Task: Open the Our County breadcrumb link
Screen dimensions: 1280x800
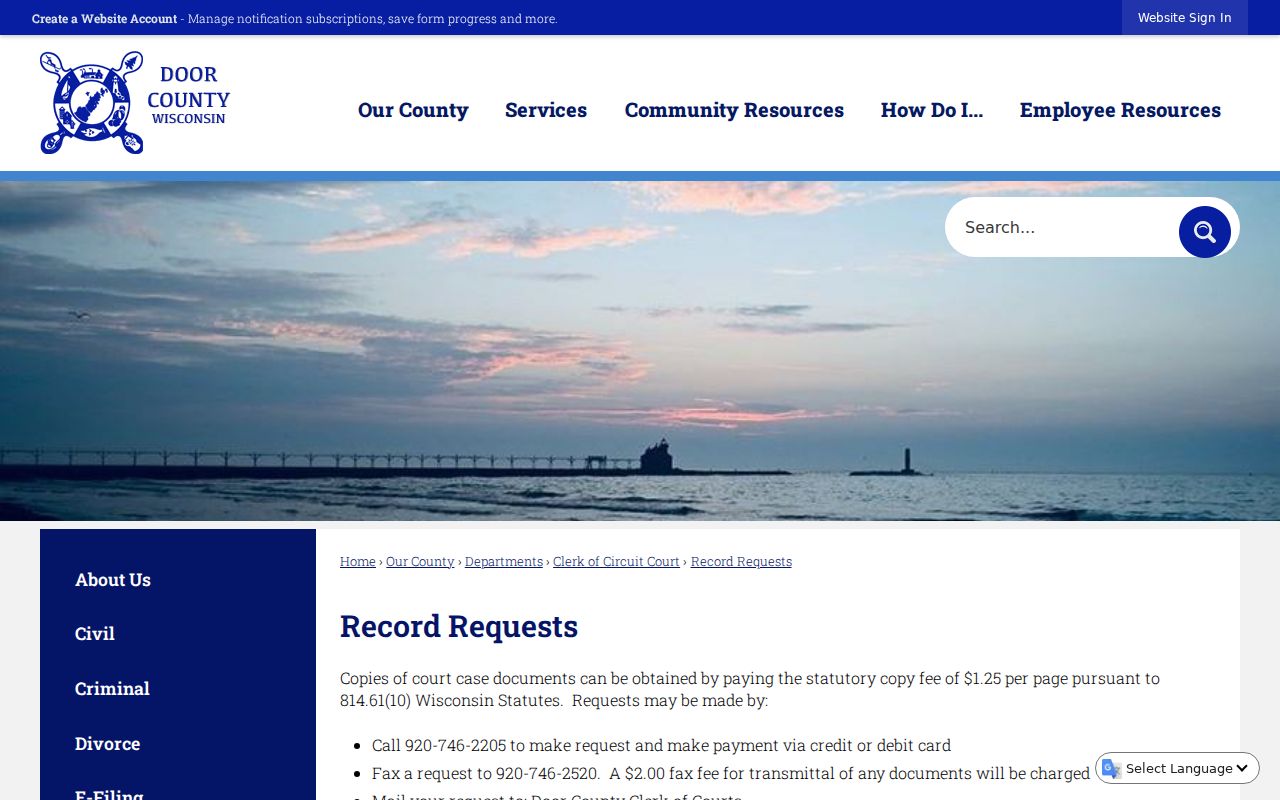Action: point(420,562)
